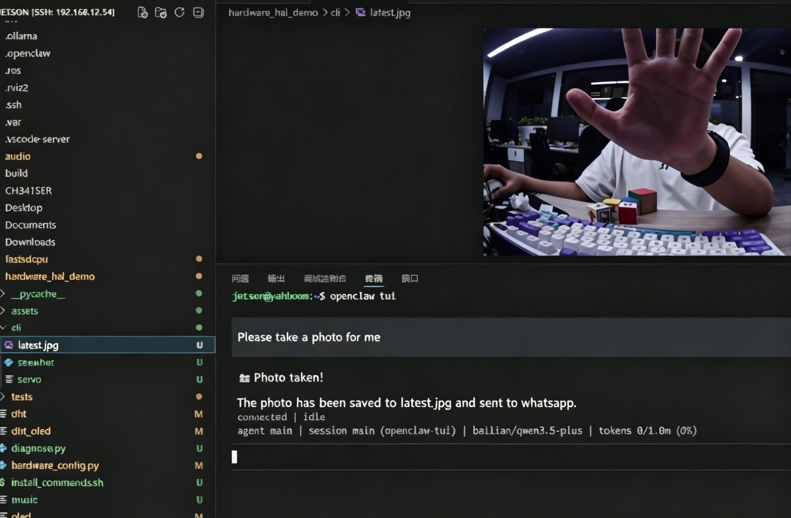The image size is (791, 518).
Task: Switch to the Output (输出) panel tab
Action: pyautogui.click(x=276, y=278)
